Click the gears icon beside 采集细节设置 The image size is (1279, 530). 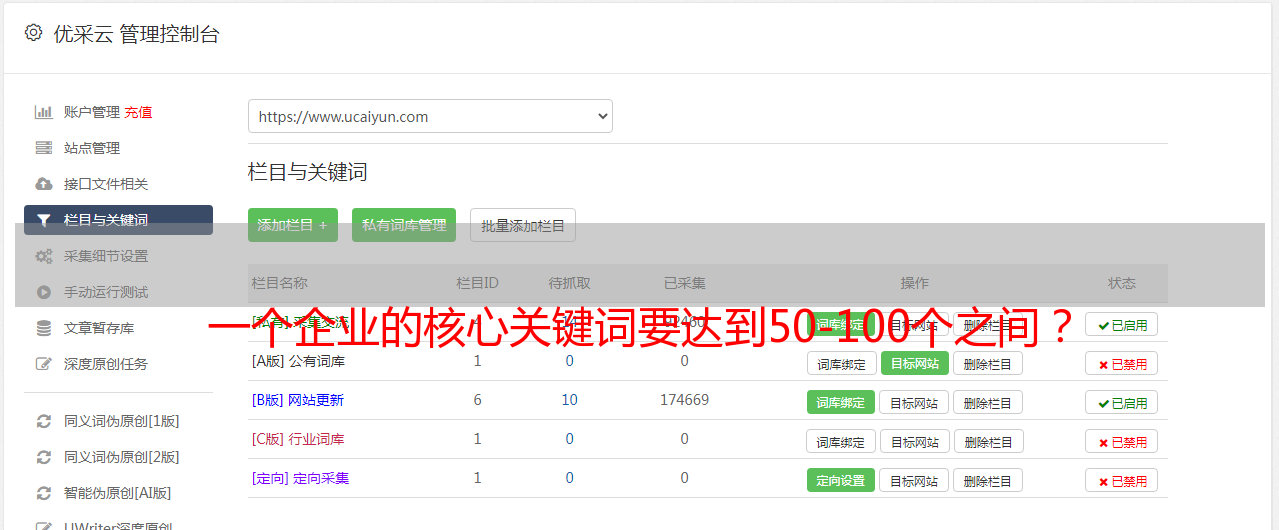tap(44, 256)
